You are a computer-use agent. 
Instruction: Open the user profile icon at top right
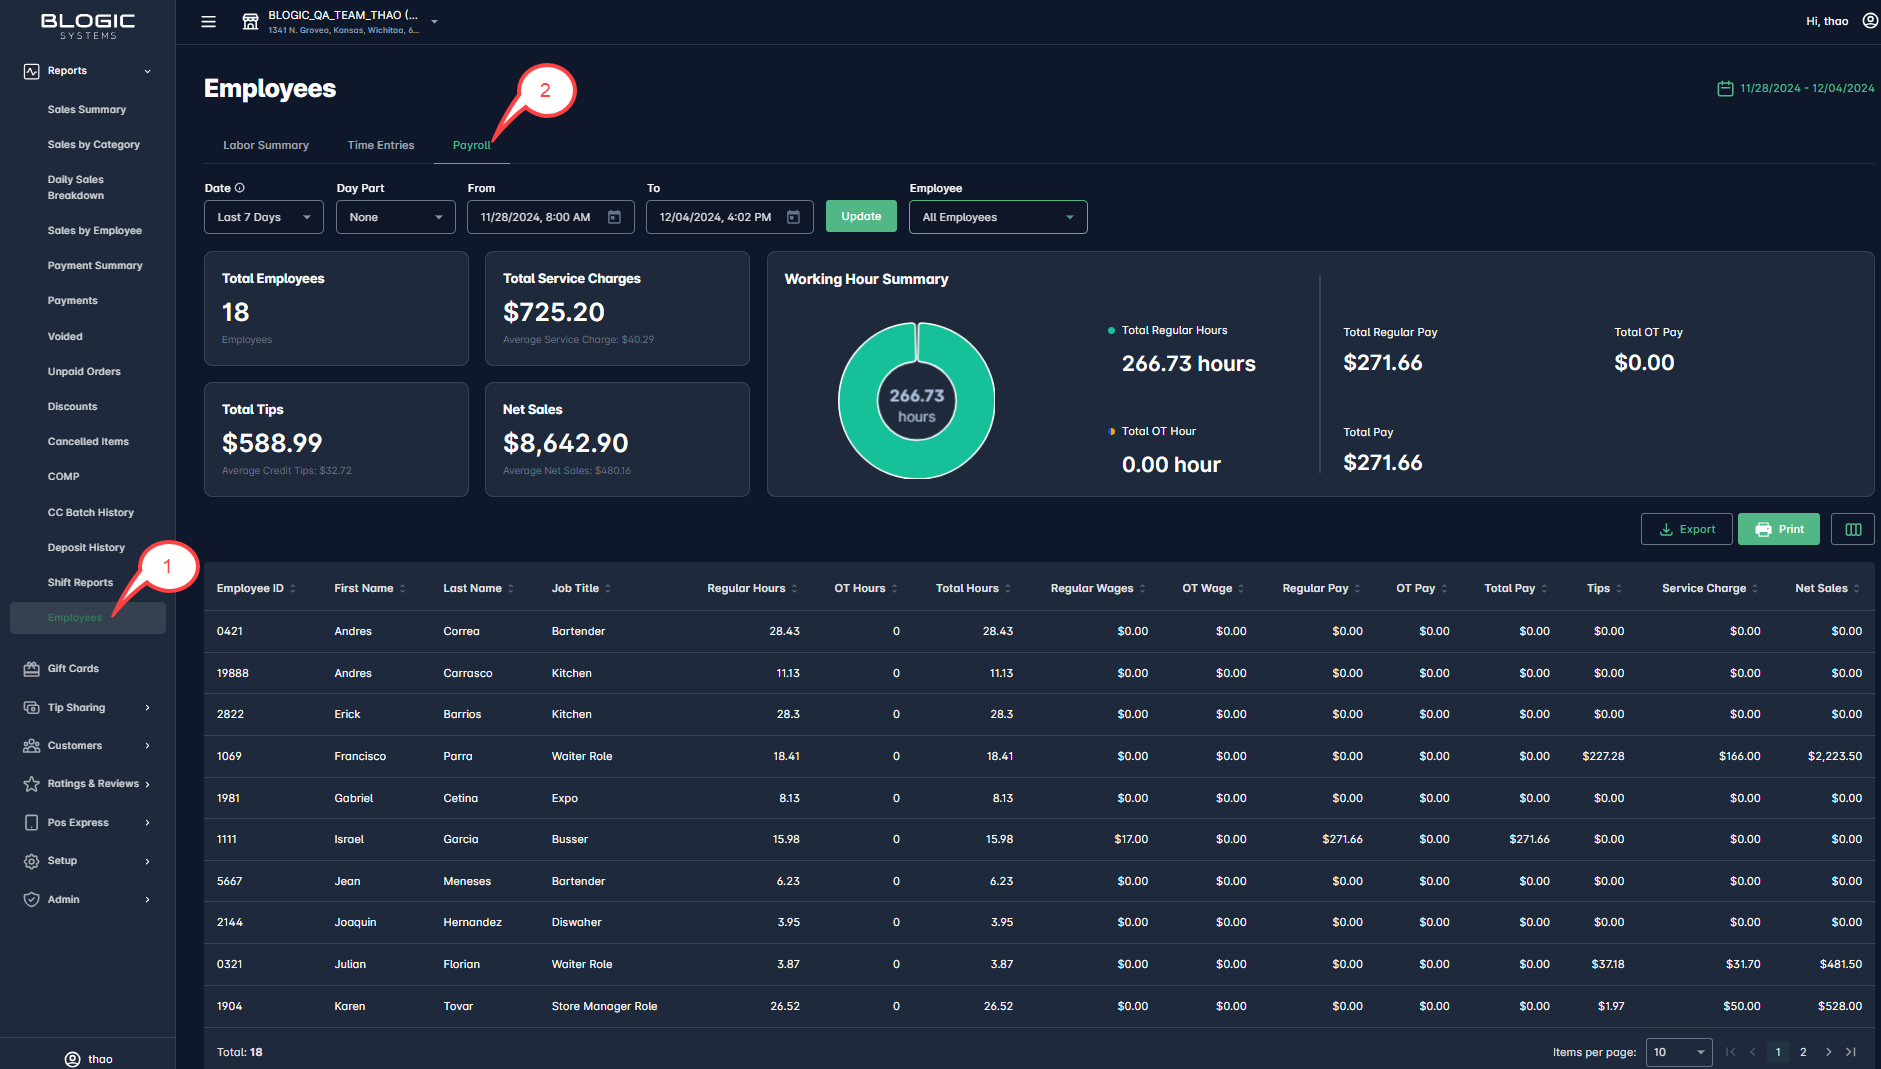point(1869,21)
